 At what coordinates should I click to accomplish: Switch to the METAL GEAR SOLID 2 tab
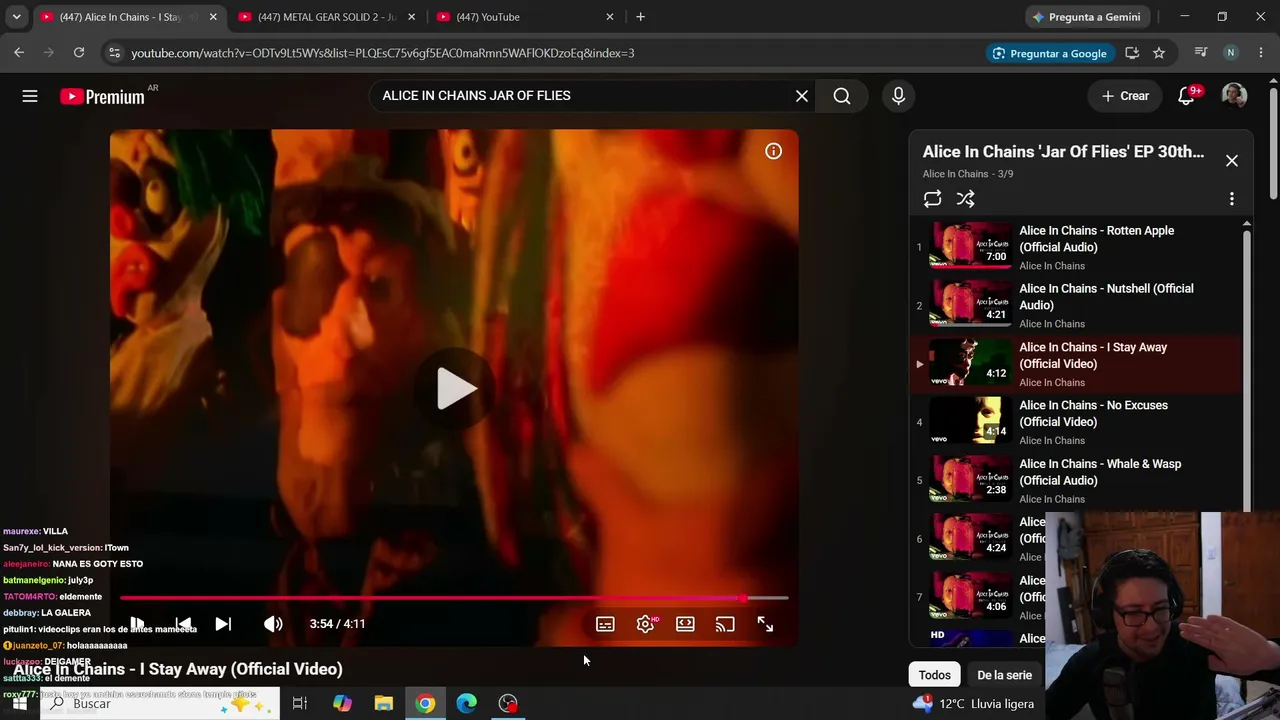click(x=328, y=17)
